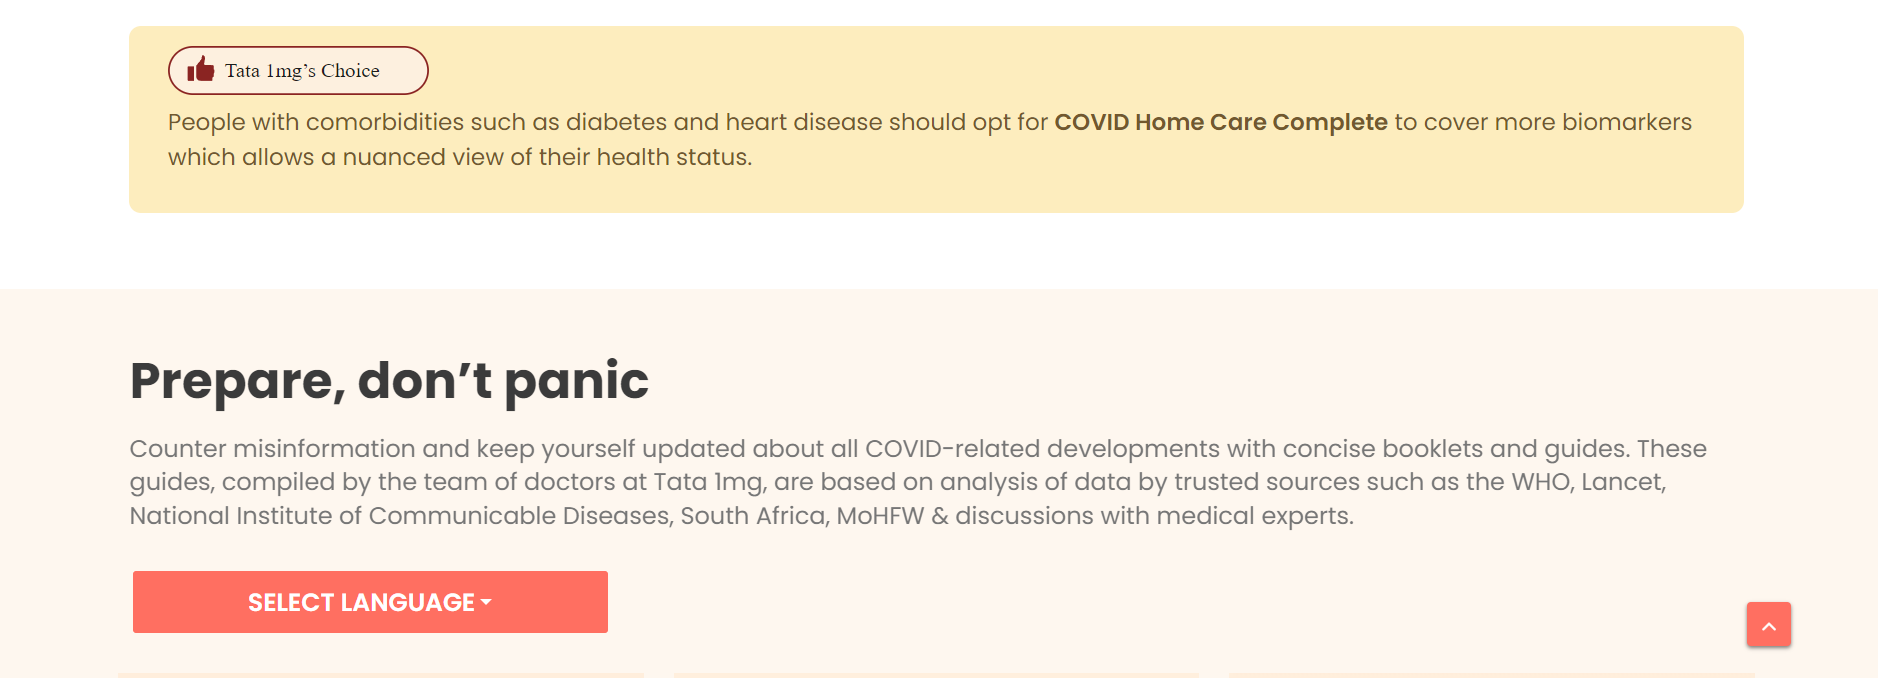Open the SELECT LANGUAGE dropdown
Image resolution: width=1878 pixels, height=678 pixels.
(x=370, y=602)
